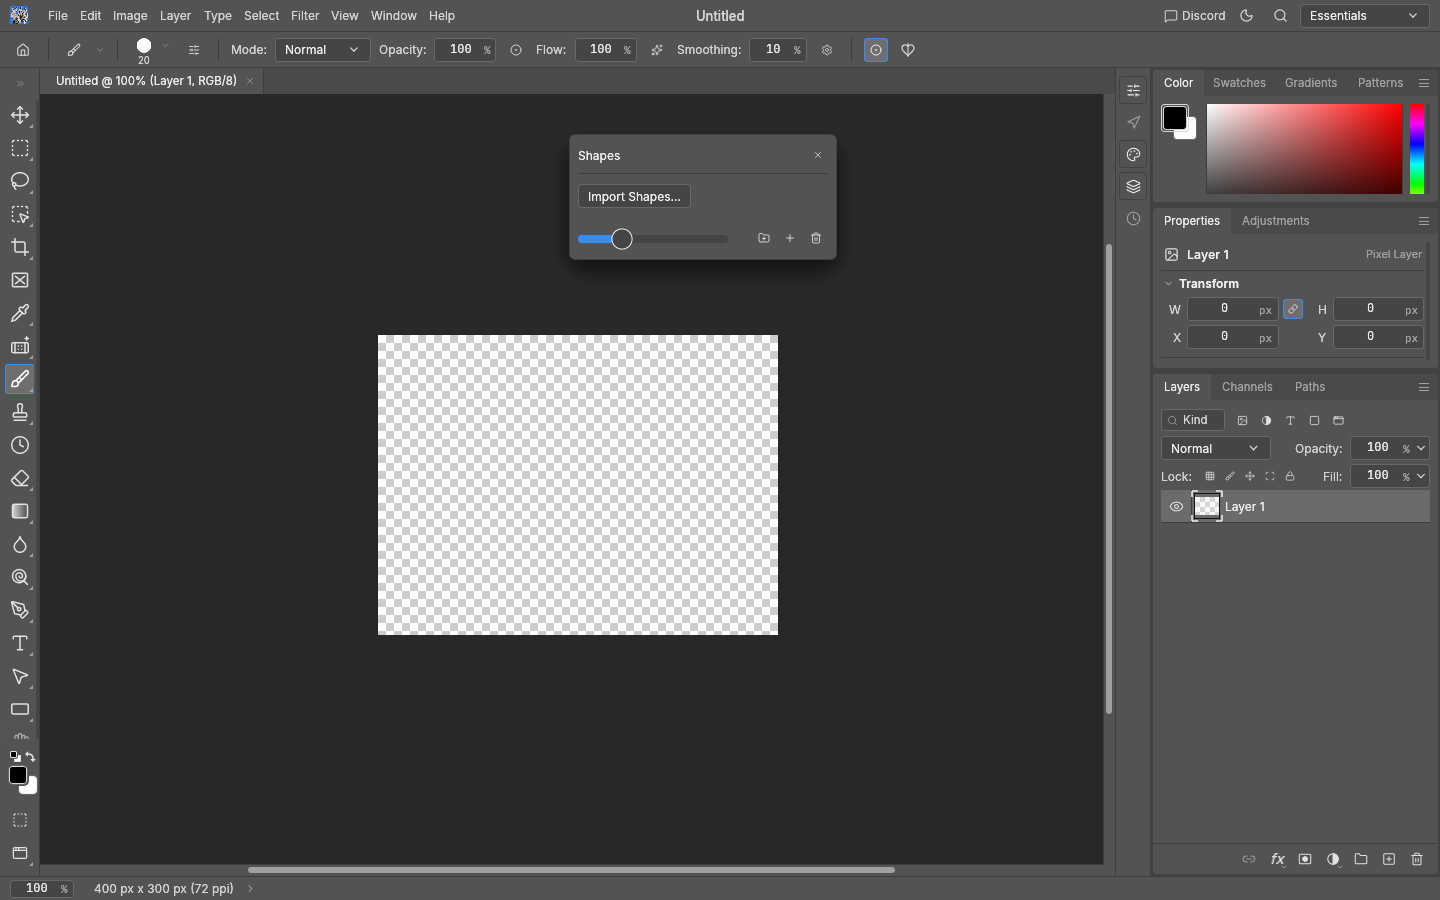The image size is (1440, 900).
Task: Toggle lock transparent pixels
Action: [1210, 476]
